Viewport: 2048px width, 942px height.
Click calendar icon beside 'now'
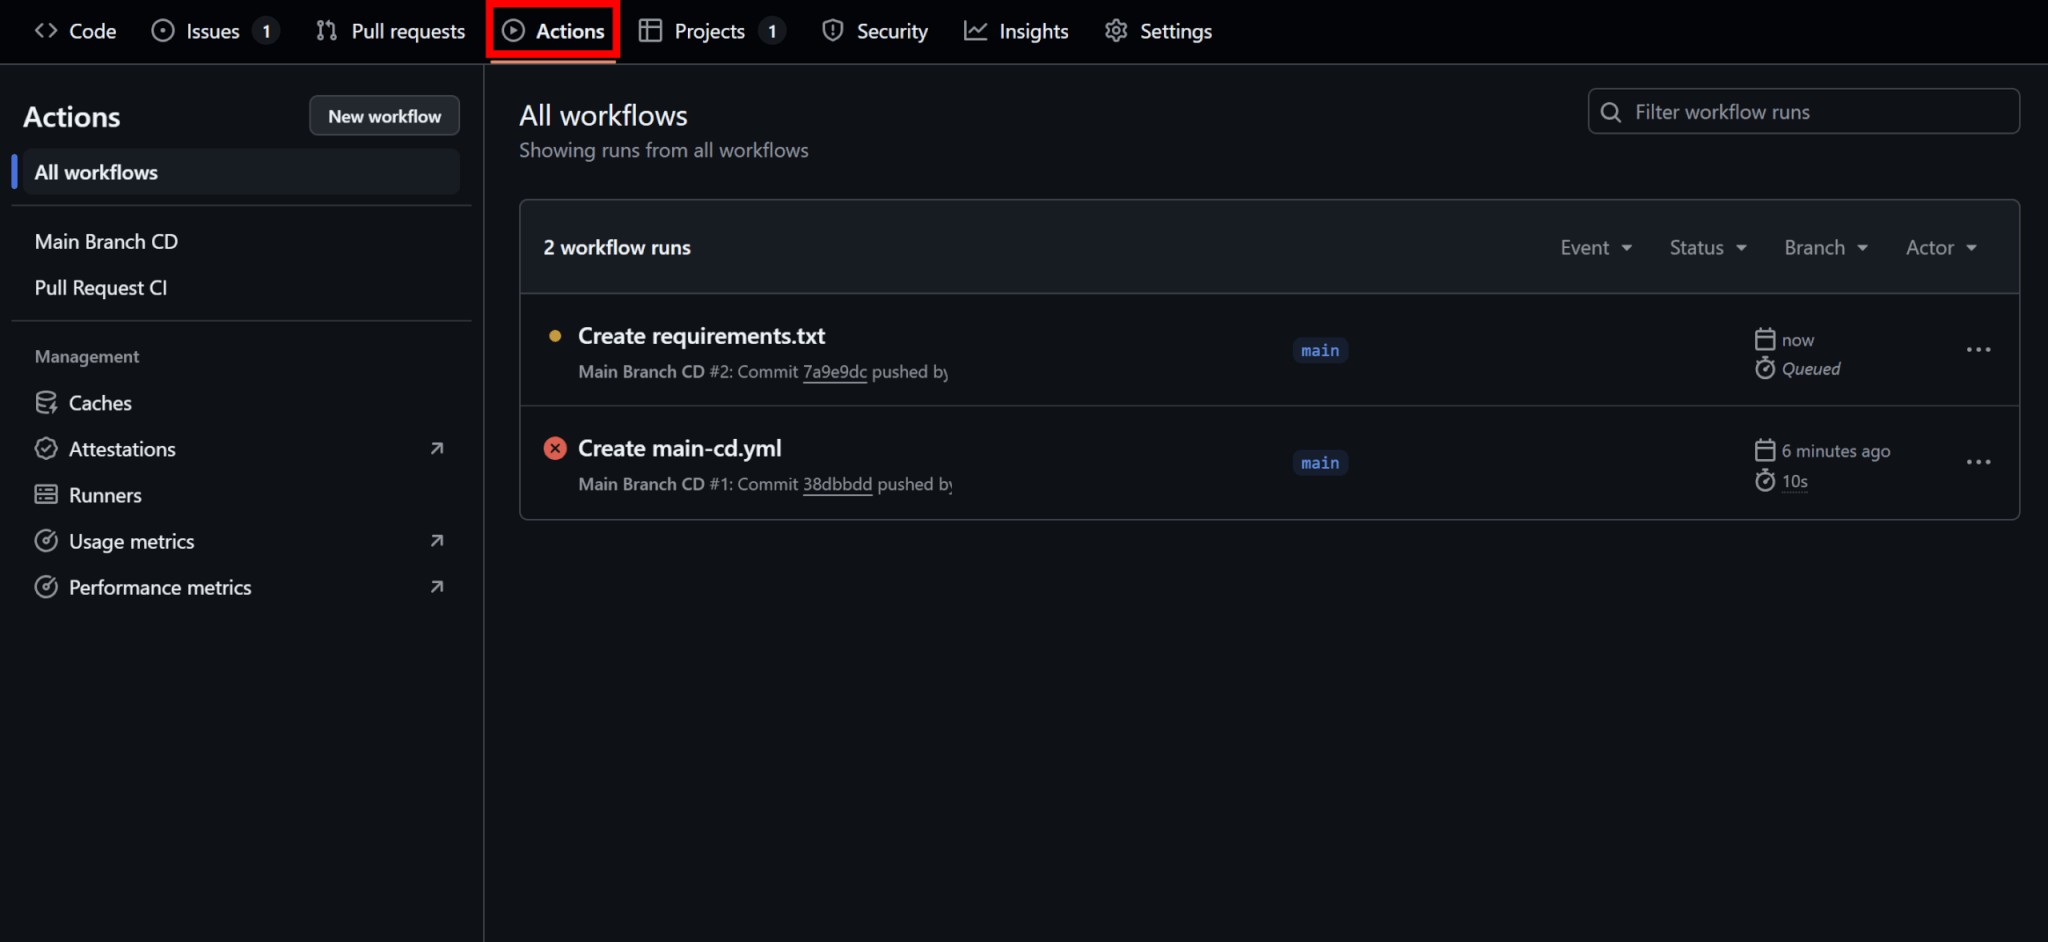click(1765, 339)
